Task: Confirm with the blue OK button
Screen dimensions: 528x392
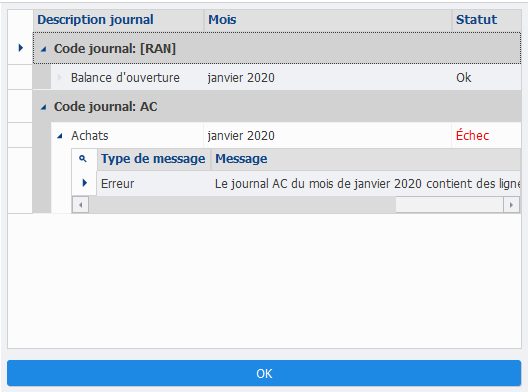Action: 264,373
